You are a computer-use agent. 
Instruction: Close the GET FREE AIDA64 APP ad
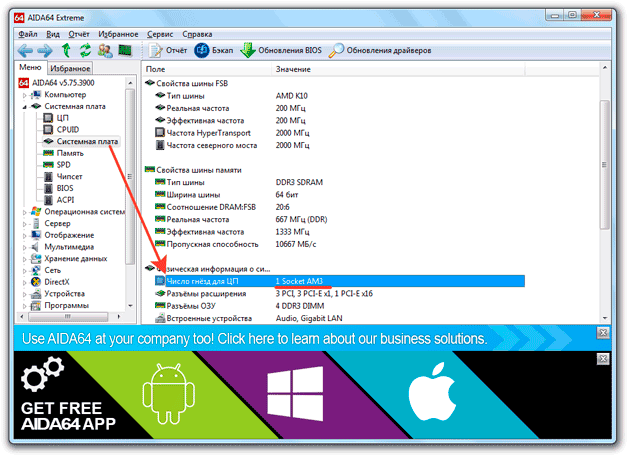603,359
